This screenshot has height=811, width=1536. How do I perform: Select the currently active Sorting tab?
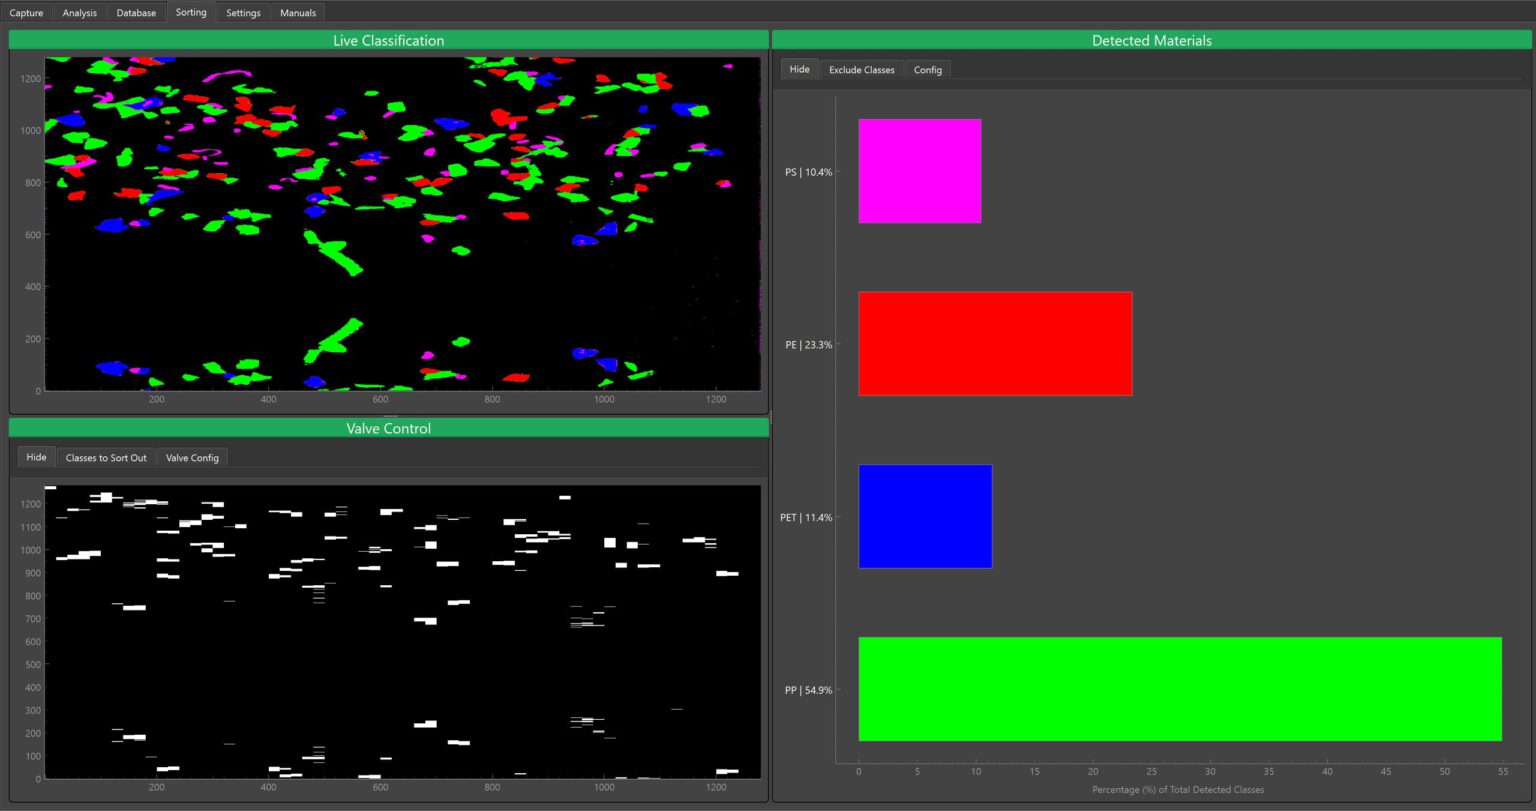click(x=190, y=12)
